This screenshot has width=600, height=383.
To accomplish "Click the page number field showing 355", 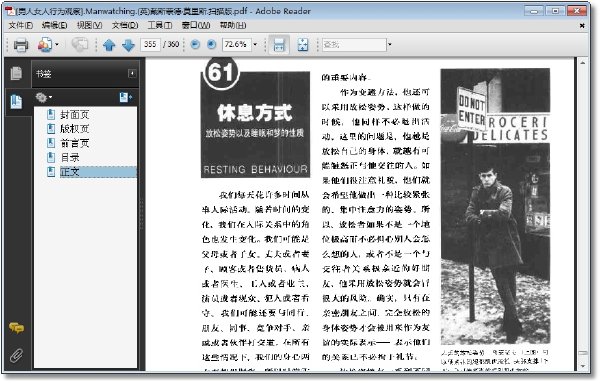I will coord(150,44).
